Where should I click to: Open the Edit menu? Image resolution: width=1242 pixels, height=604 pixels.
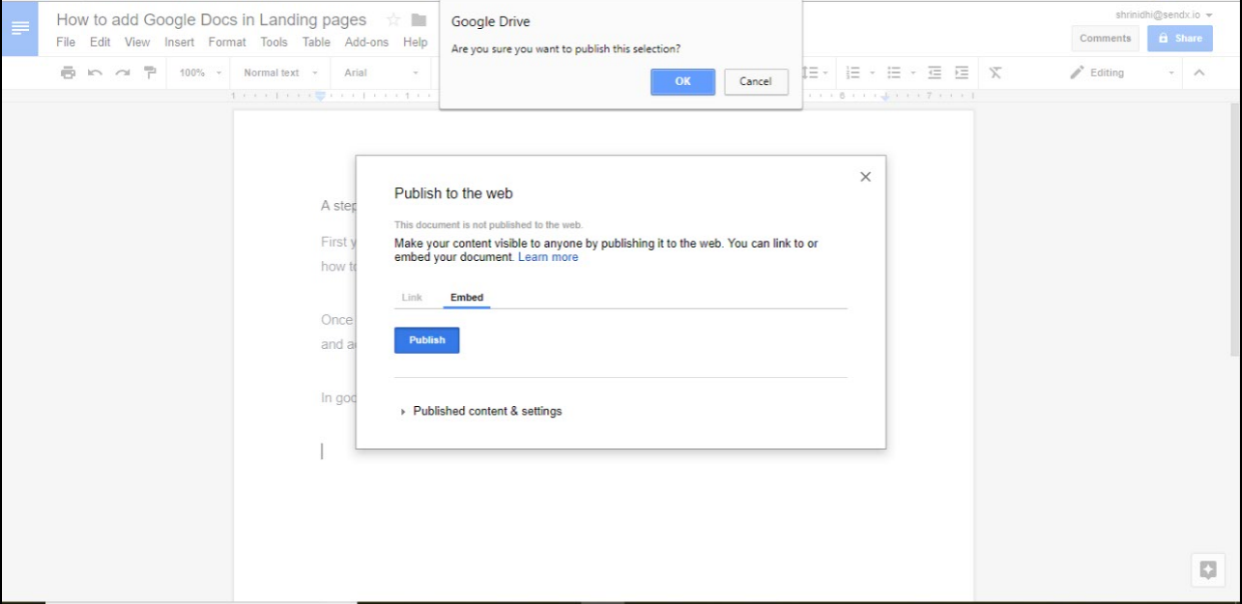click(x=100, y=42)
